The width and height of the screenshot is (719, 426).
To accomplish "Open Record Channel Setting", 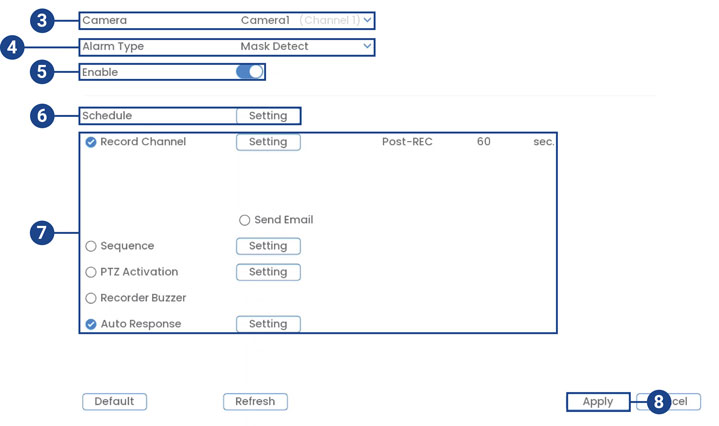I will [x=268, y=142].
